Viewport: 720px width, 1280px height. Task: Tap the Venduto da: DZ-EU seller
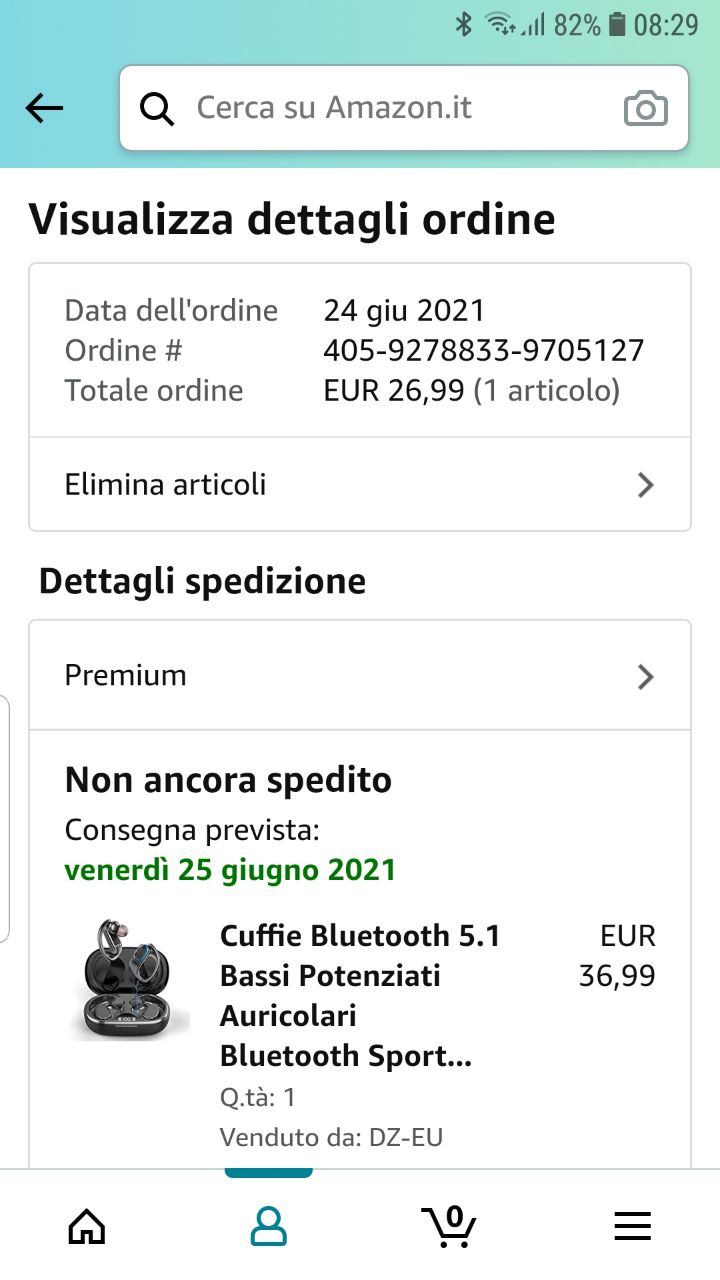331,1137
